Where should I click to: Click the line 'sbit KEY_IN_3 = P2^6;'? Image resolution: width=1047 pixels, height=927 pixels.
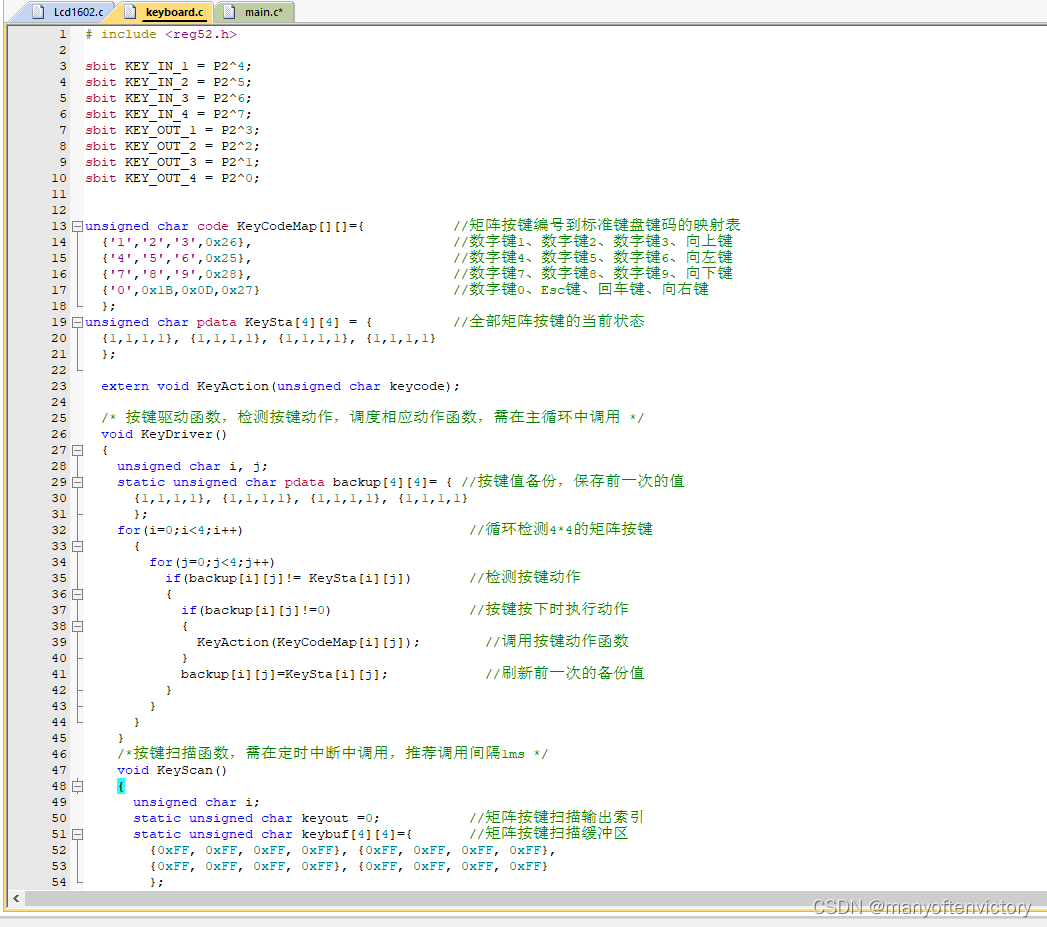(x=168, y=98)
